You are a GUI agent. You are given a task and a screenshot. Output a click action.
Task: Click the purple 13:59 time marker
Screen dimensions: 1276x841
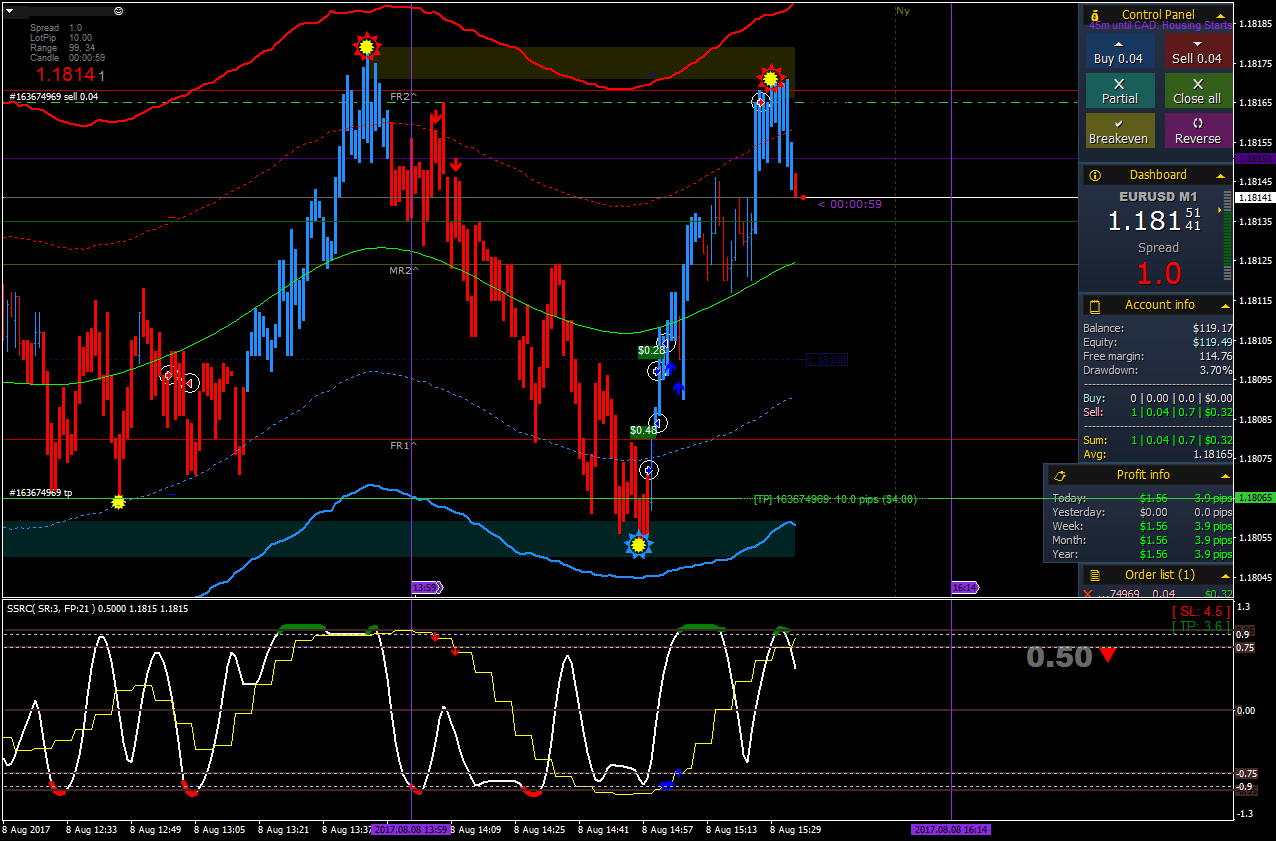[x=426, y=588]
